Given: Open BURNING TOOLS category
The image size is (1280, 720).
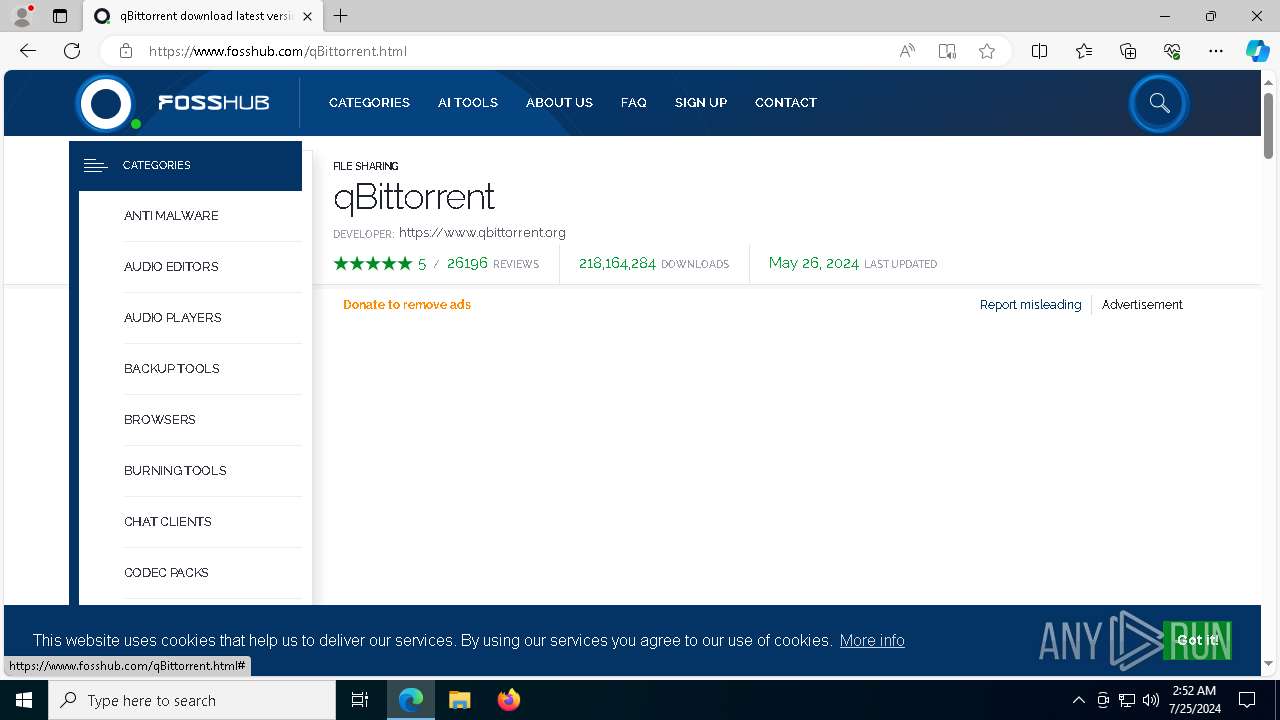Looking at the screenshot, I should [x=175, y=471].
